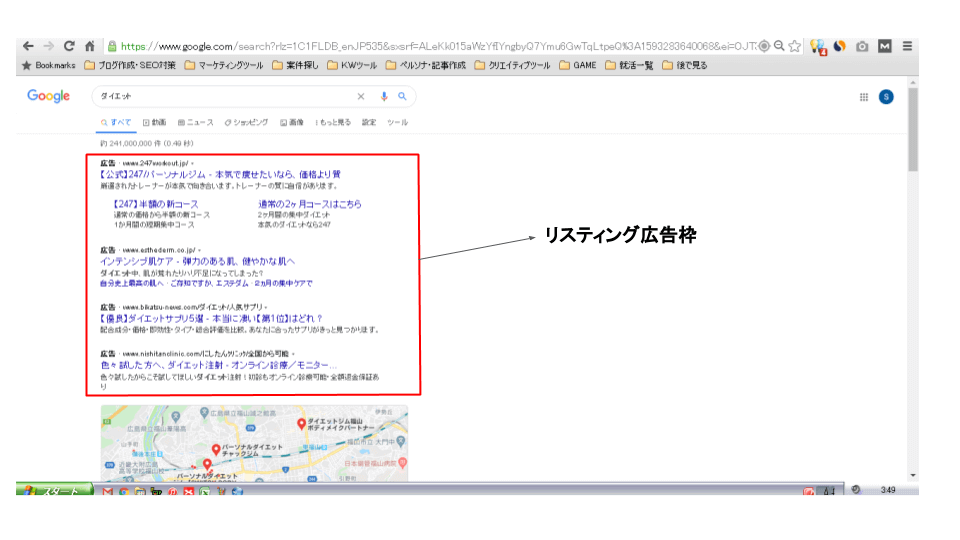The image size is (960, 540).
Task: Clear the search box with the X icon
Action: [361, 97]
